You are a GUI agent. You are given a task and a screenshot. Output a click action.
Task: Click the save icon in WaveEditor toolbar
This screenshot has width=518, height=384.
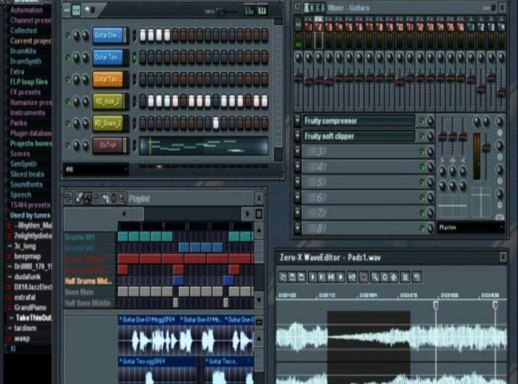click(x=292, y=277)
